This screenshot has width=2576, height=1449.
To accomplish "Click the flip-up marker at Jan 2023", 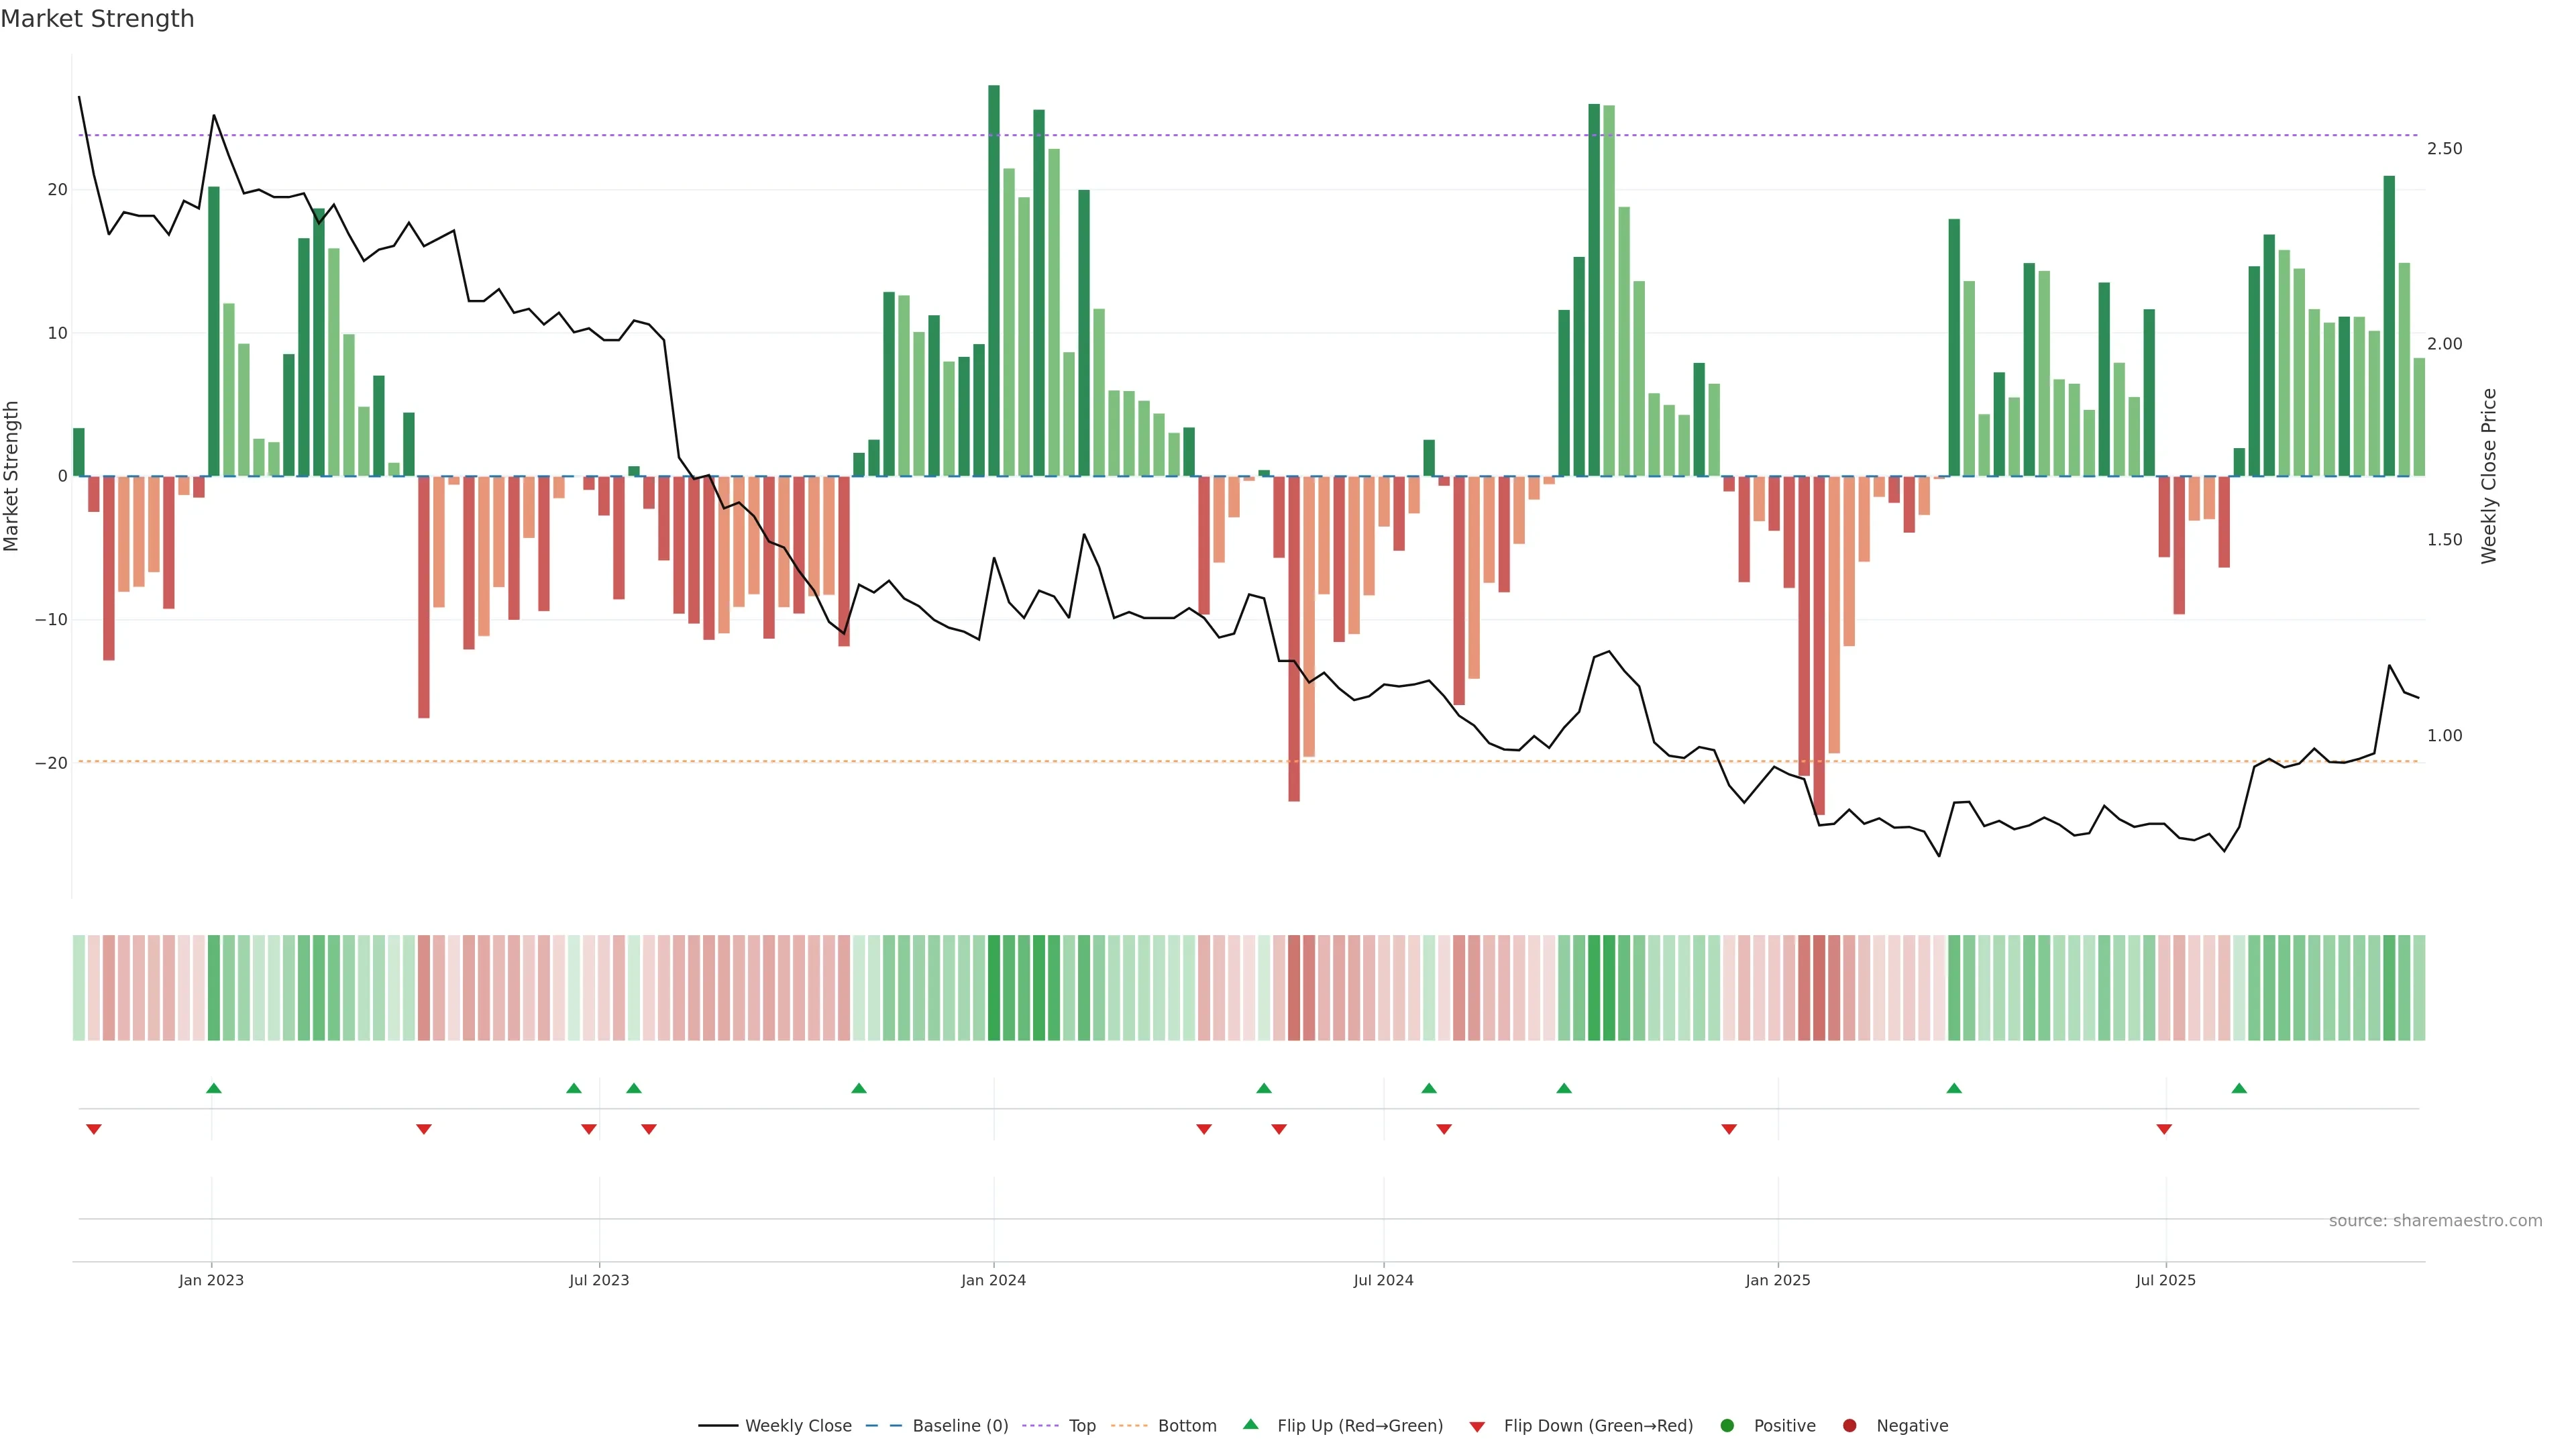I will click(x=213, y=1088).
